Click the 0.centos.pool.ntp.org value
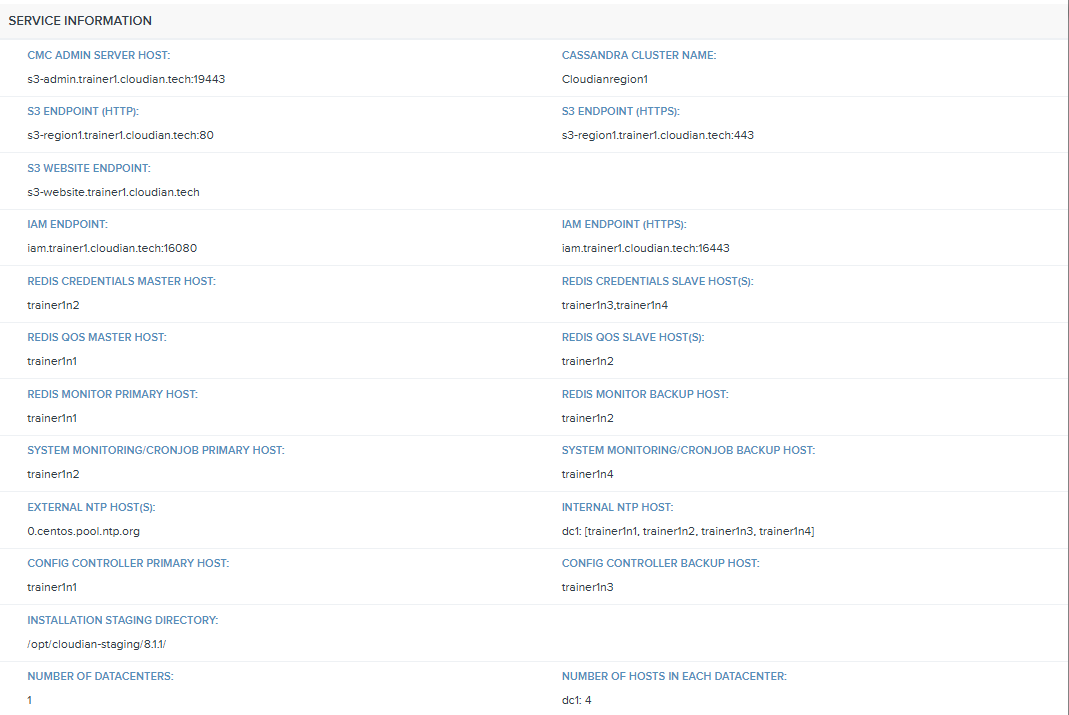The image size is (1069, 715). pos(83,532)
